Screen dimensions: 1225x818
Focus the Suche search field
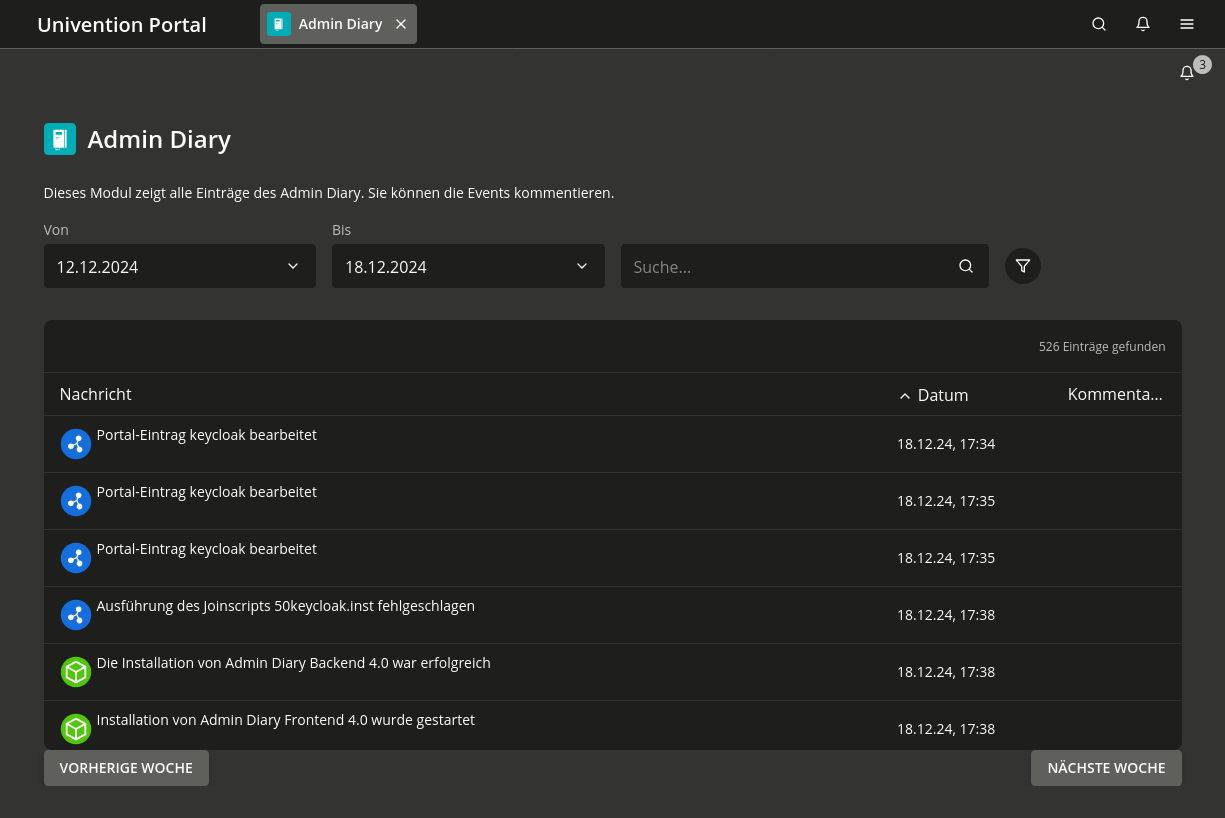click(805, 266)
